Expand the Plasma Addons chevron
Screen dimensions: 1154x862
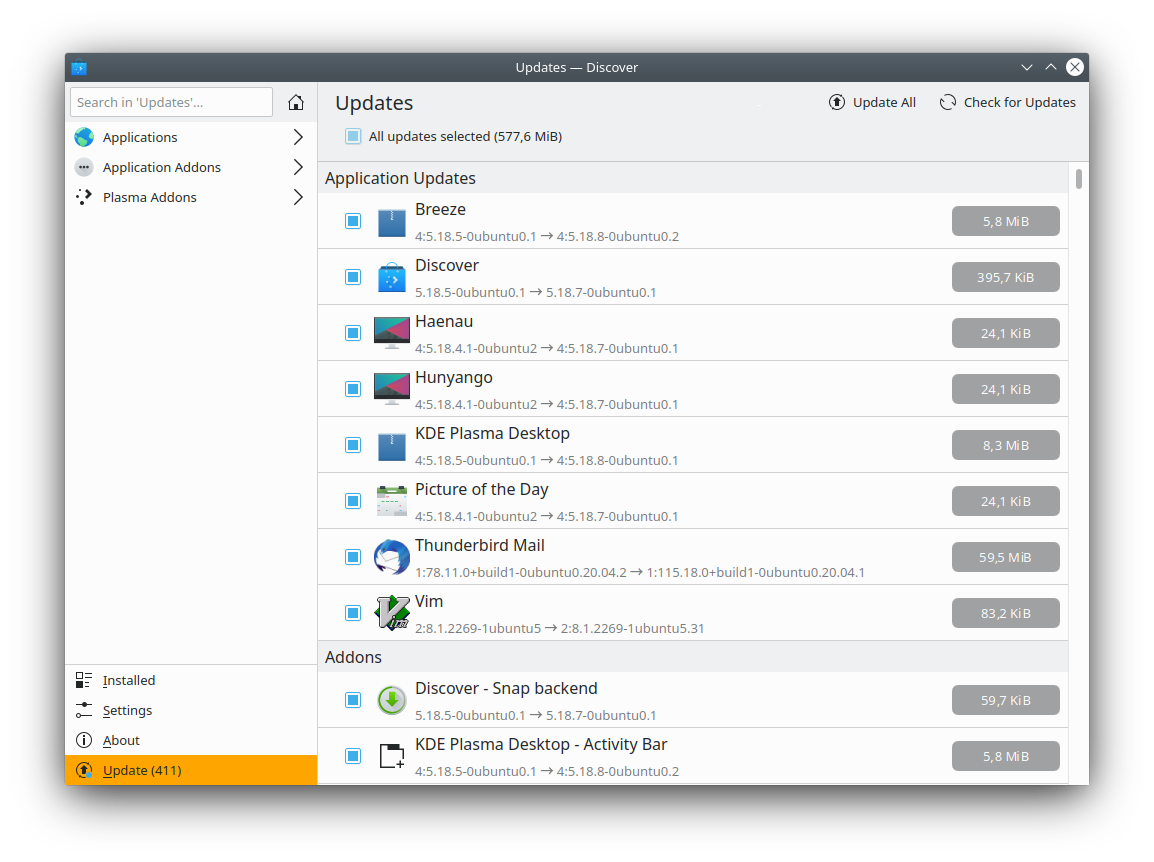coord(298,197)
